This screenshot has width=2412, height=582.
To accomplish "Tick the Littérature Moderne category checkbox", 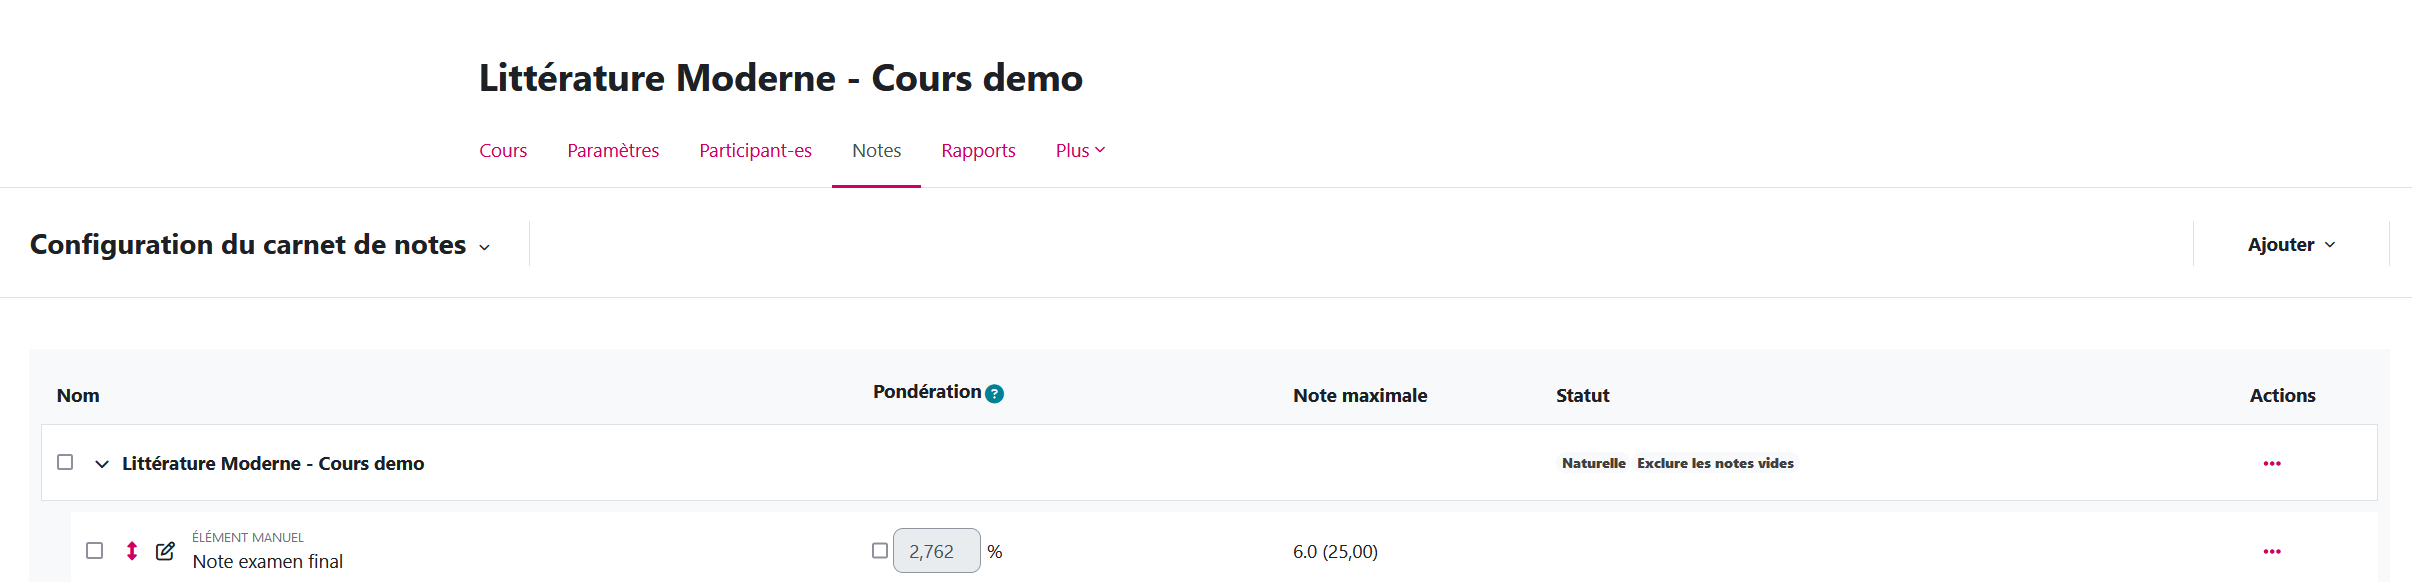I will tap(65, 462).
